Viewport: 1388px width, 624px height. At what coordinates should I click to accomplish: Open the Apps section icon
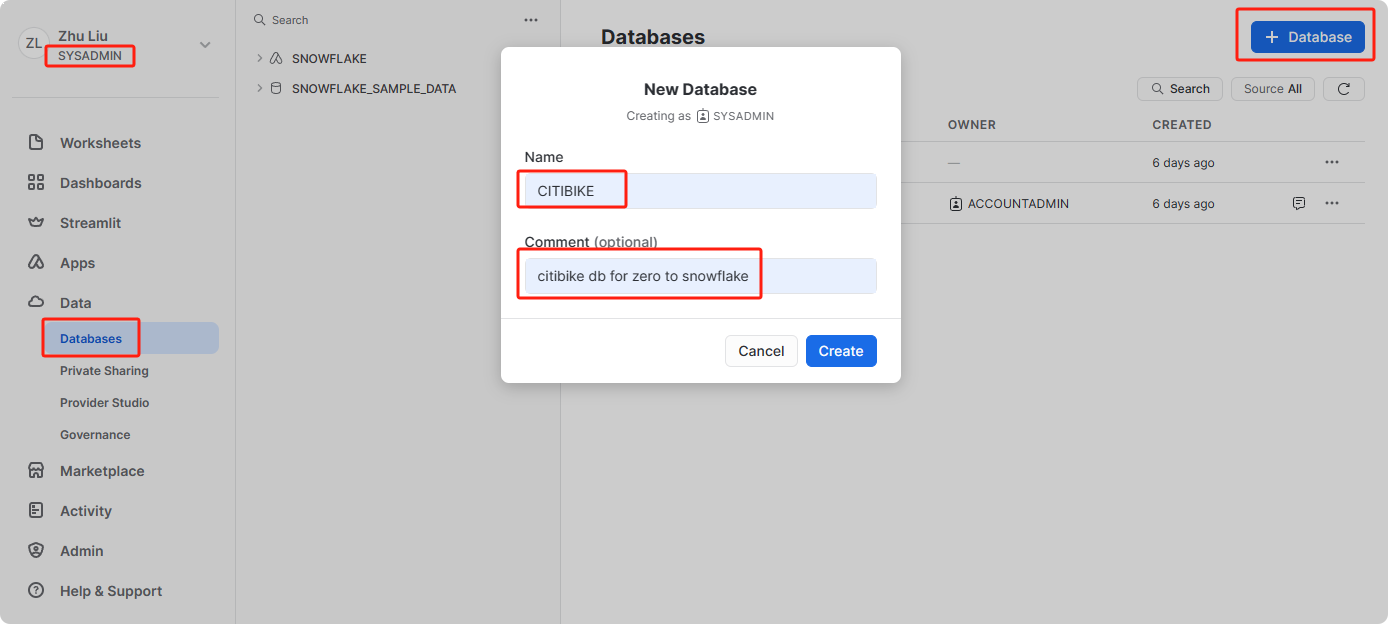click(36, 263)
